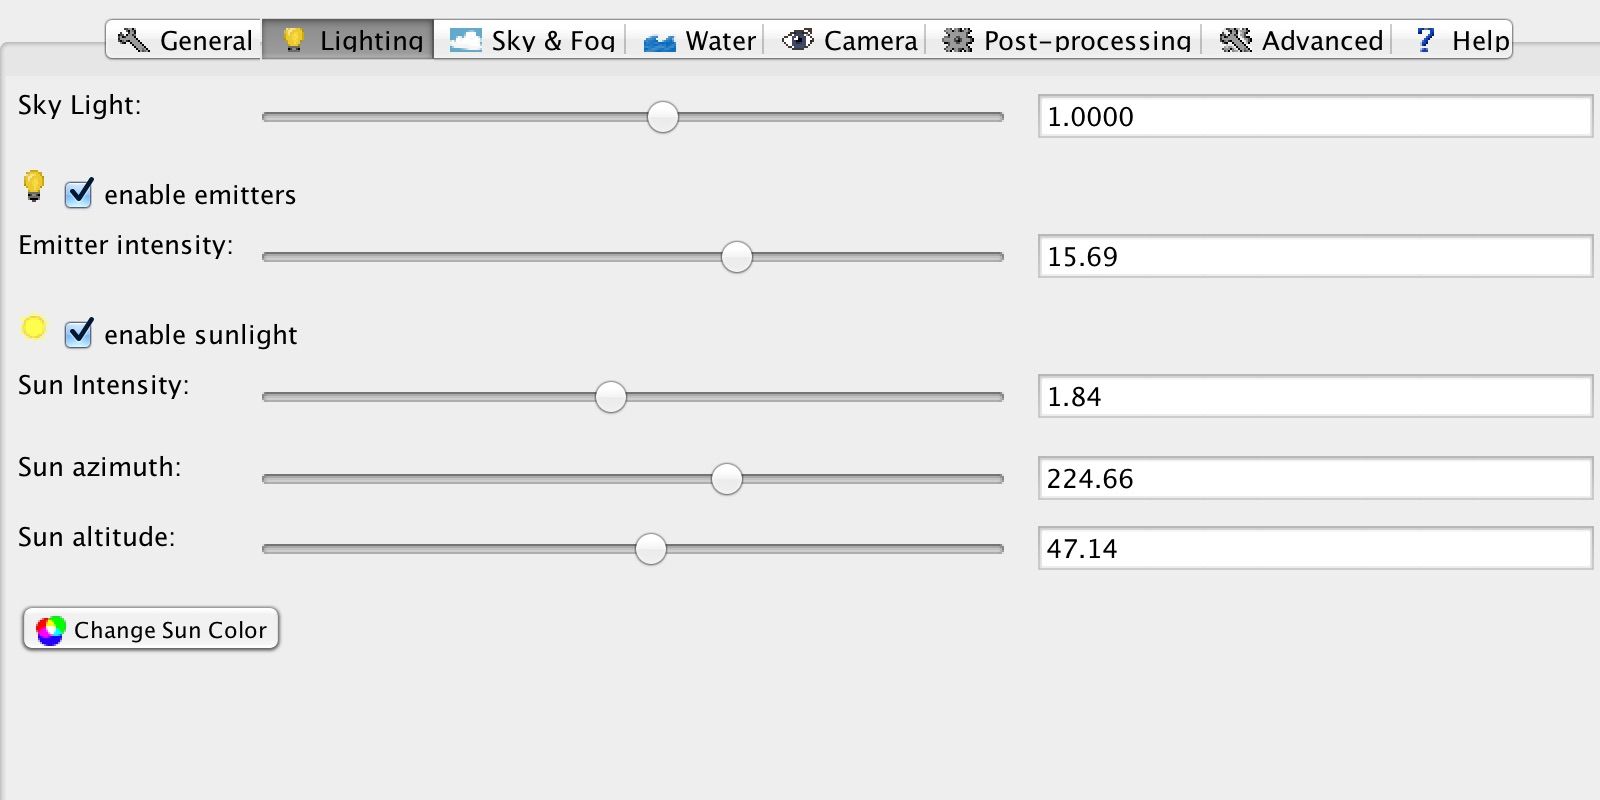This screenshot has width=1600, height=800.
Task: Click the wrench icon on General tab
Action: coord(133,40)
